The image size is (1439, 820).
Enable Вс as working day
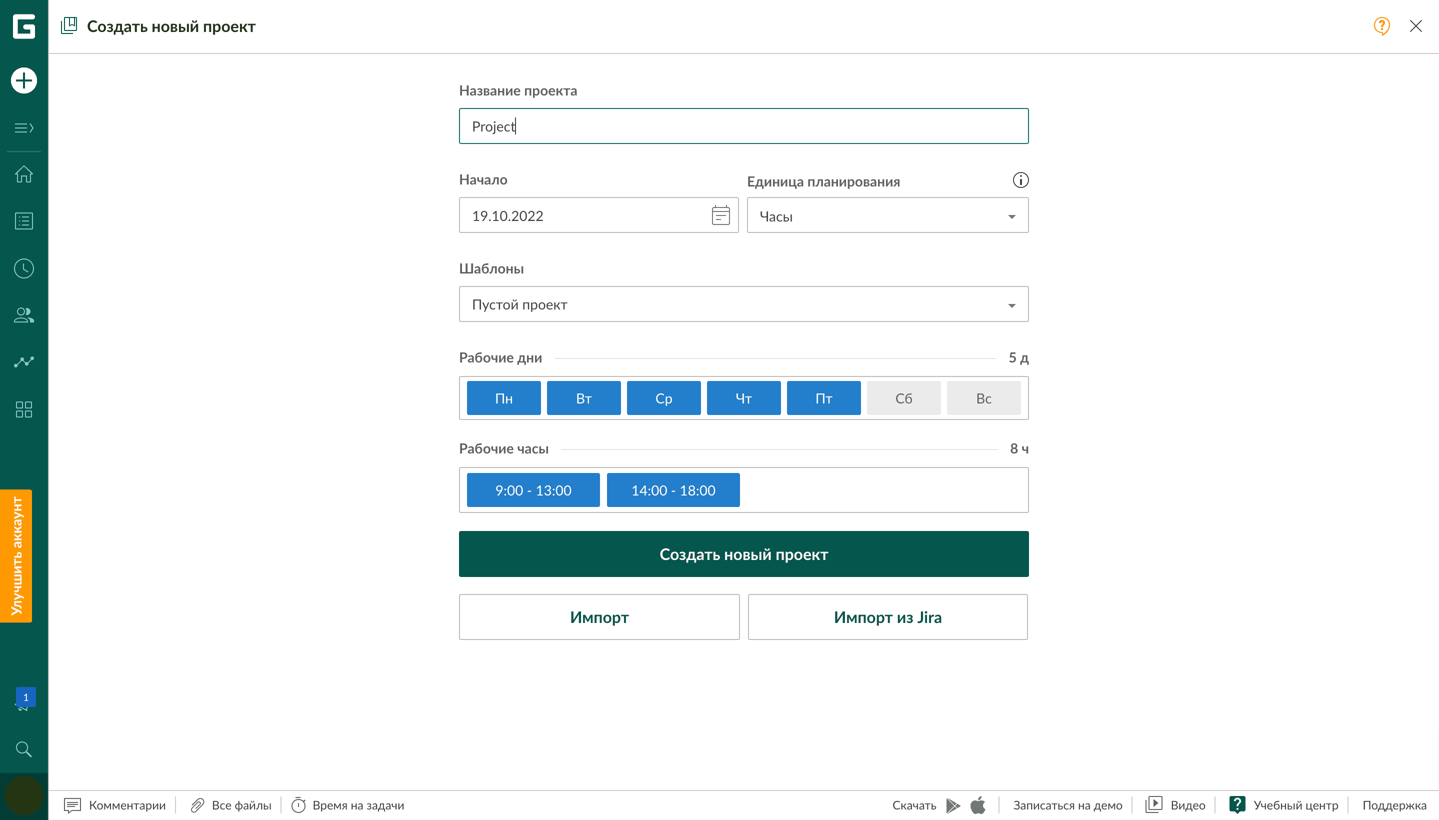click(984, 398)
